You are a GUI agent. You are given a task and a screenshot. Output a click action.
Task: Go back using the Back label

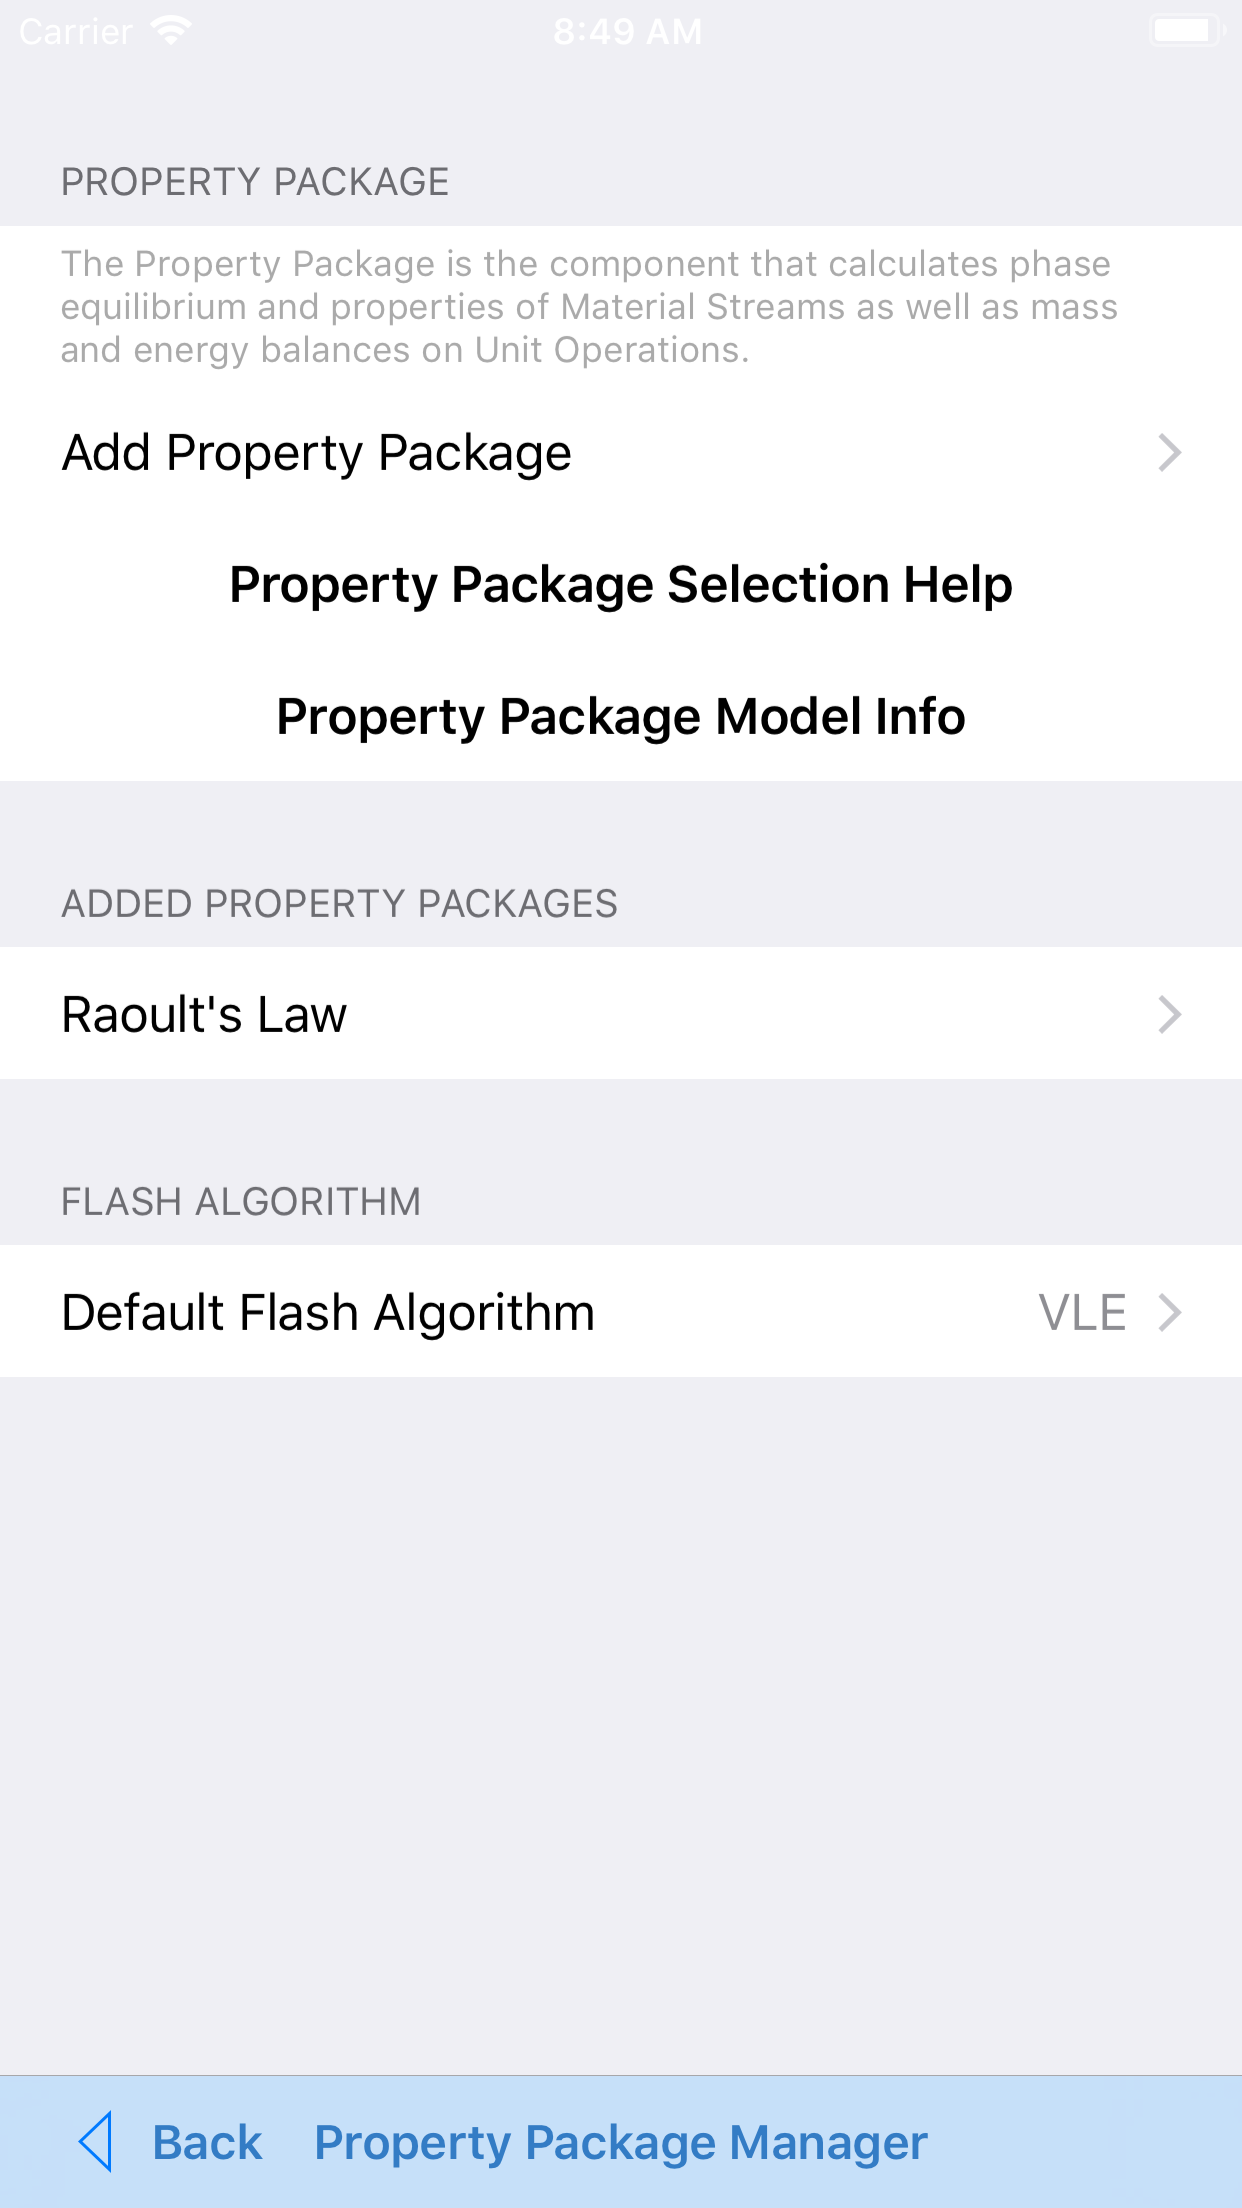207,2142
